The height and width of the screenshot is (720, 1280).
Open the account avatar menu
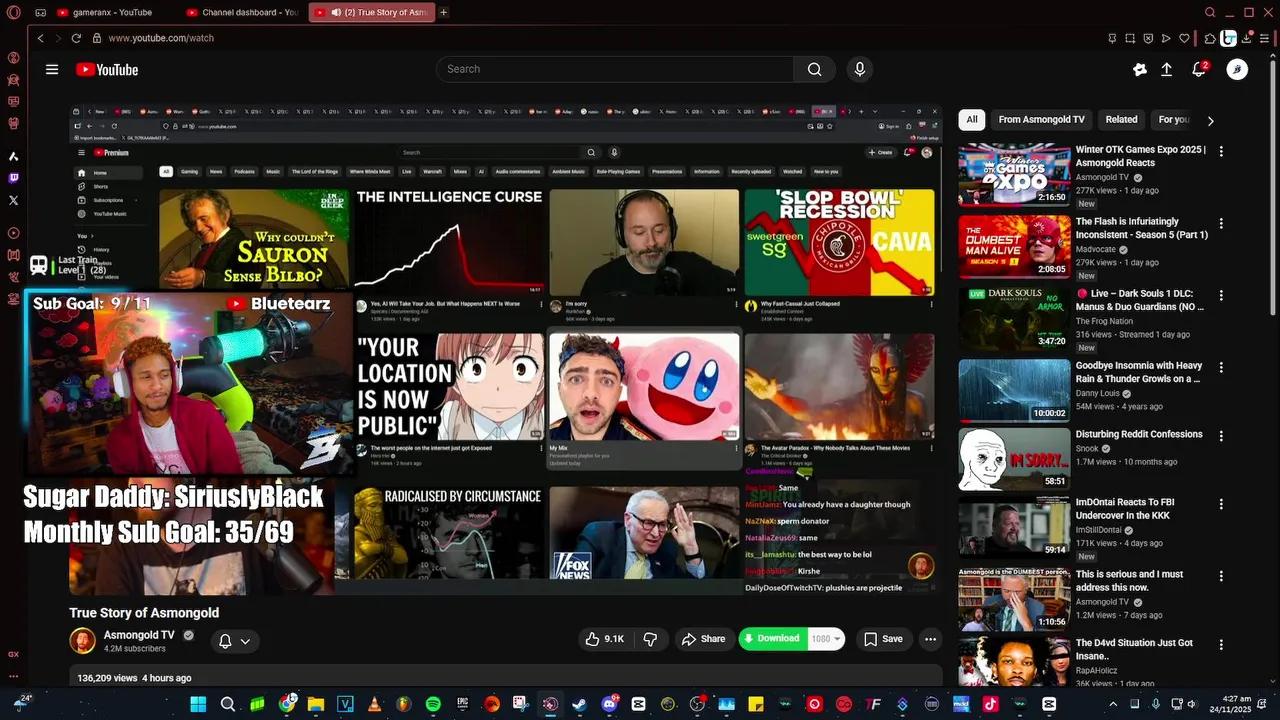click(x=1237, y=69)
